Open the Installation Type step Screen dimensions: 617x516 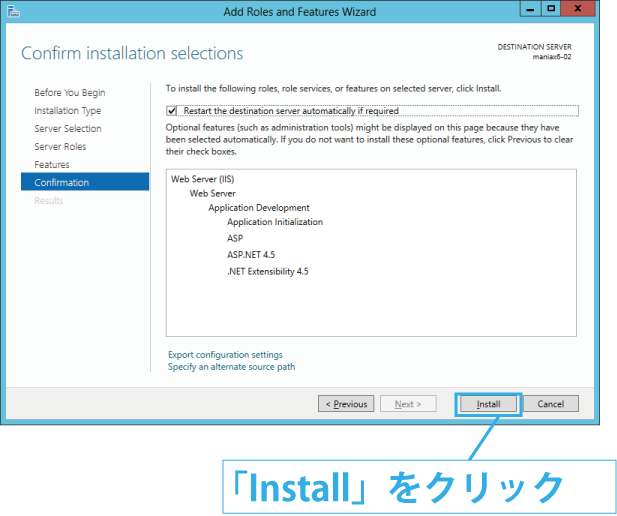point(67,111)
